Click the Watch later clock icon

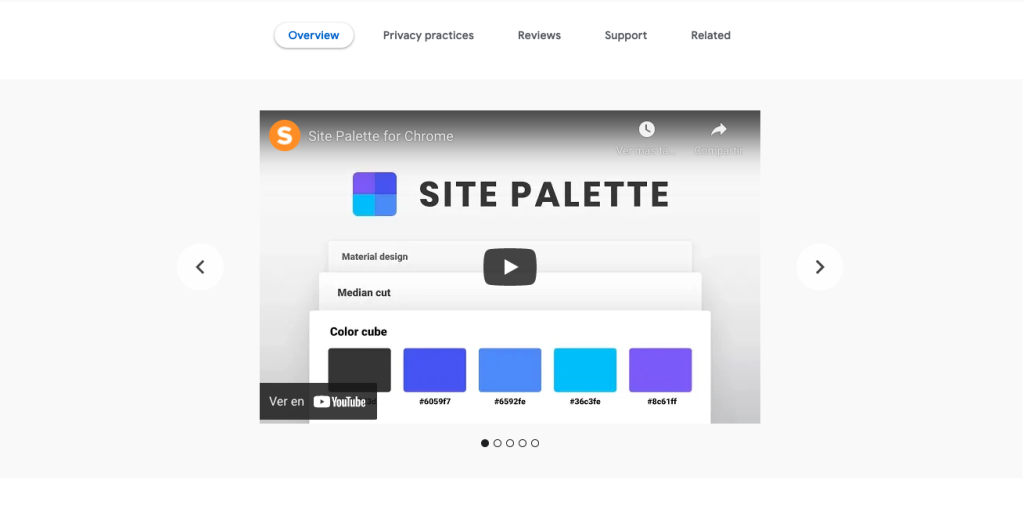pos(647,129)
